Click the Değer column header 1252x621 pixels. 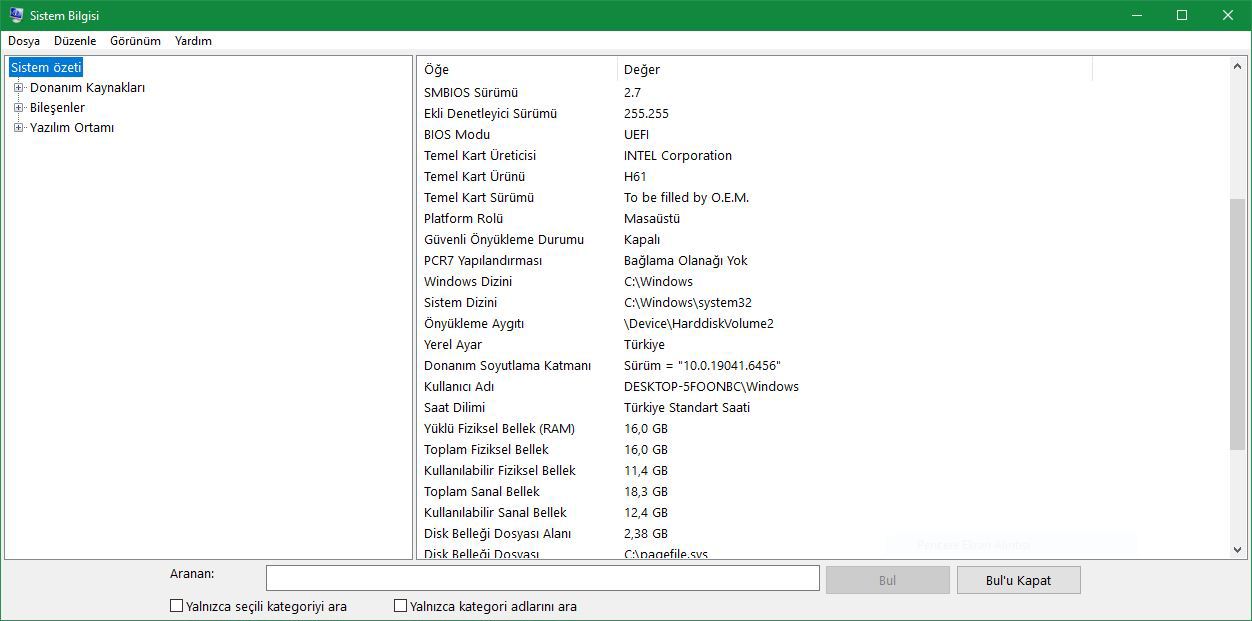click(855, 69)
